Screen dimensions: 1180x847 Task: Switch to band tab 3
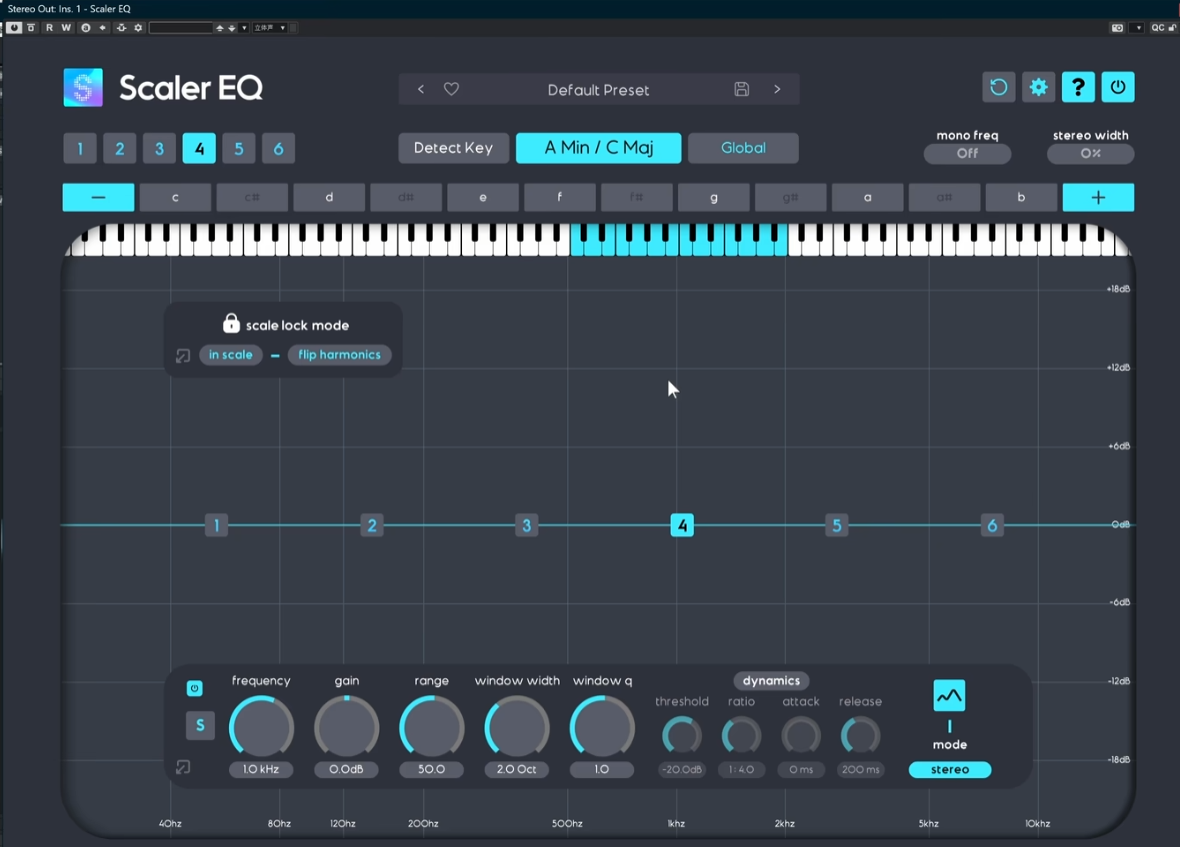click(x=160, y=148)
